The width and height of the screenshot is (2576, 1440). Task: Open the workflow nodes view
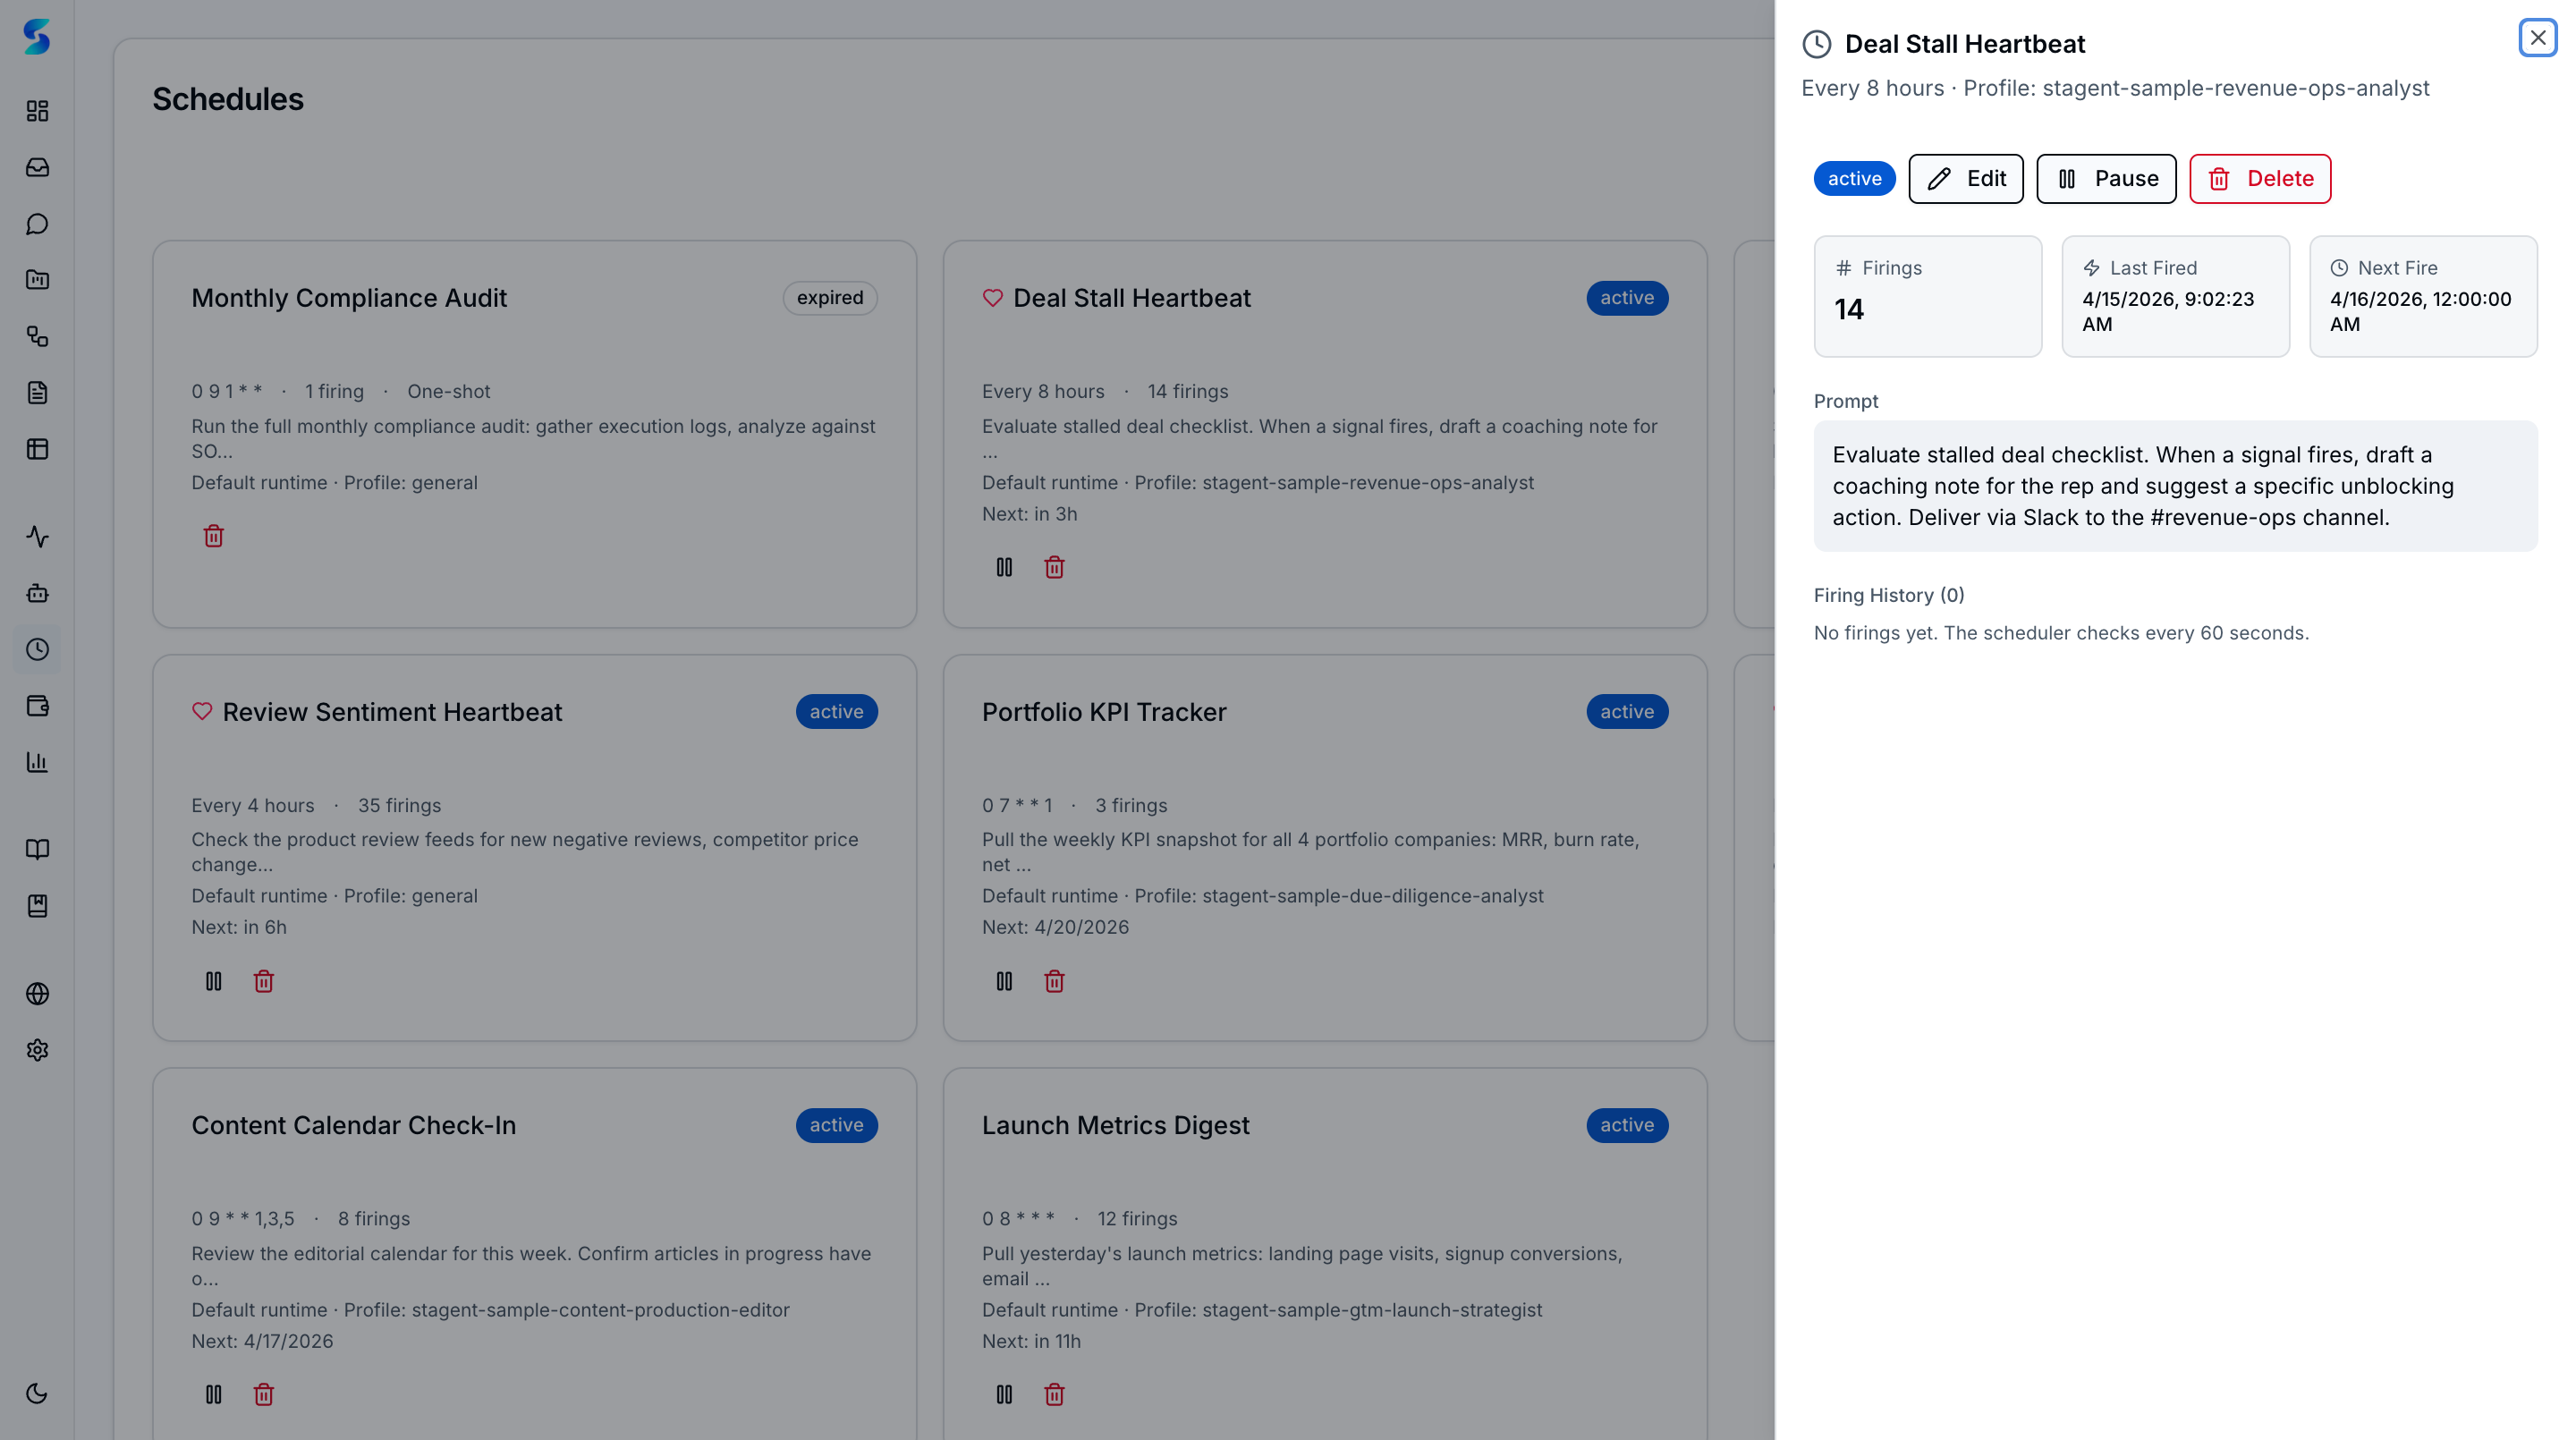[x=37, y=337]
